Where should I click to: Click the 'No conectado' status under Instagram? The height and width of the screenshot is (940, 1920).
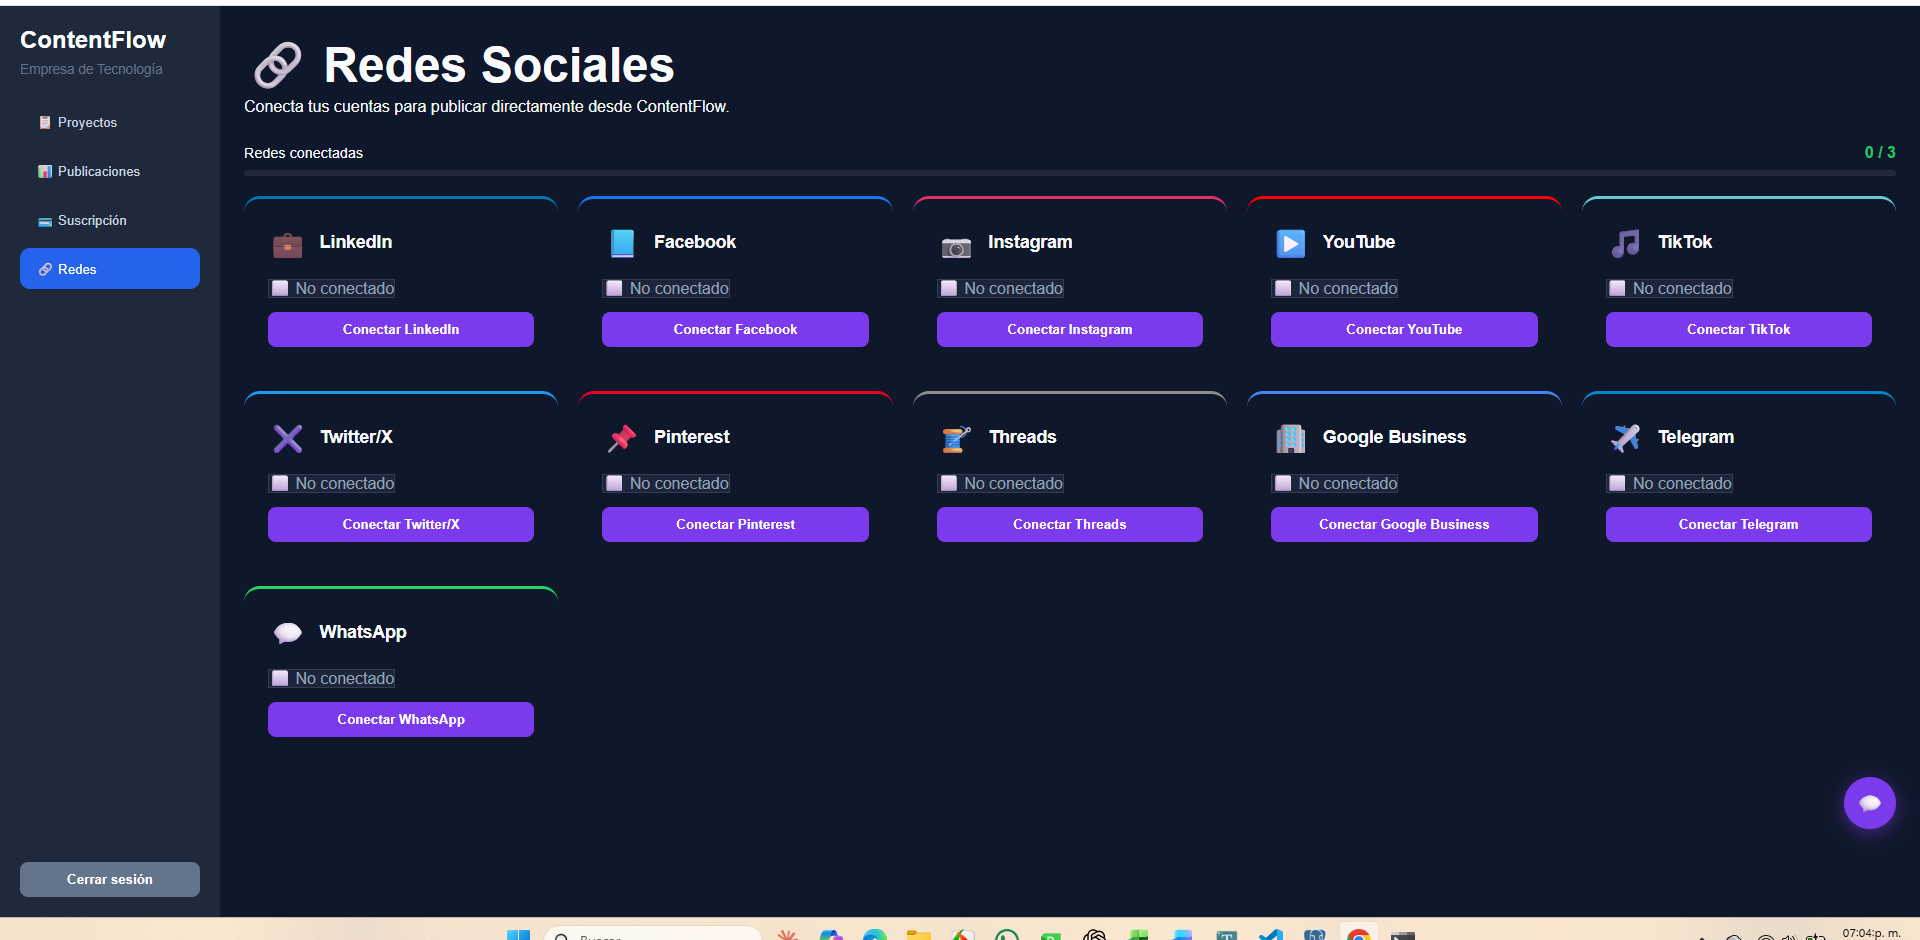click(1001, 288)
